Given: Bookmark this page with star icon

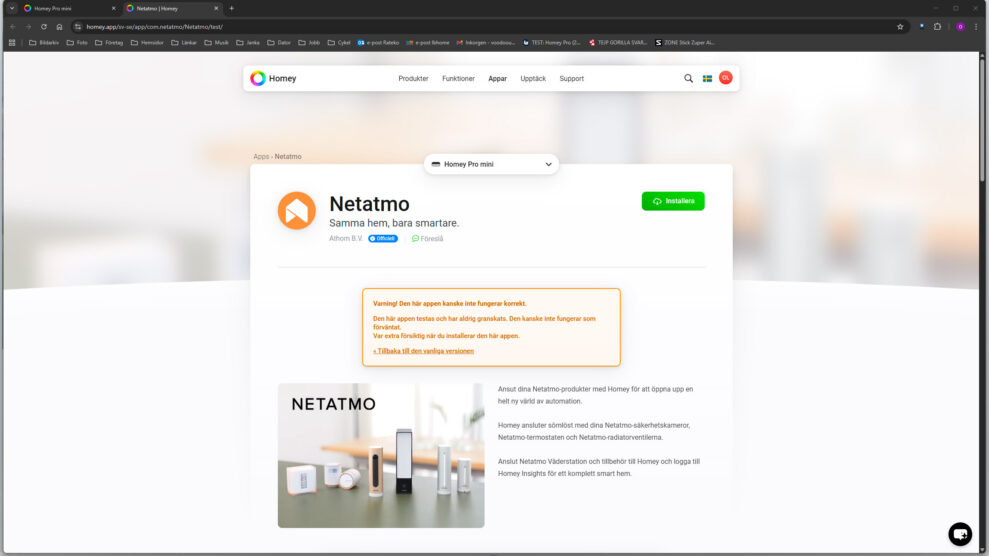Looking at the screenshot, I should (900, 26).
